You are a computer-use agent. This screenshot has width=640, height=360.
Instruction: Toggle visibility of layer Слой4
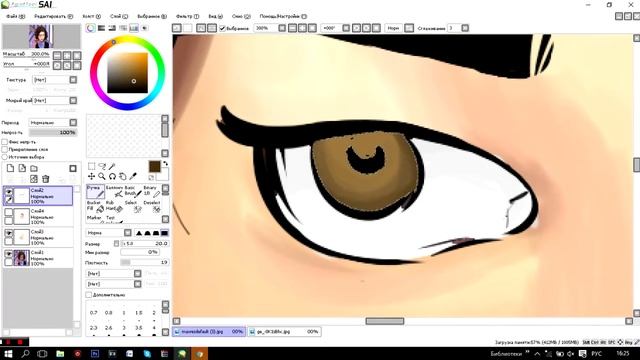[x=9, y=212]
